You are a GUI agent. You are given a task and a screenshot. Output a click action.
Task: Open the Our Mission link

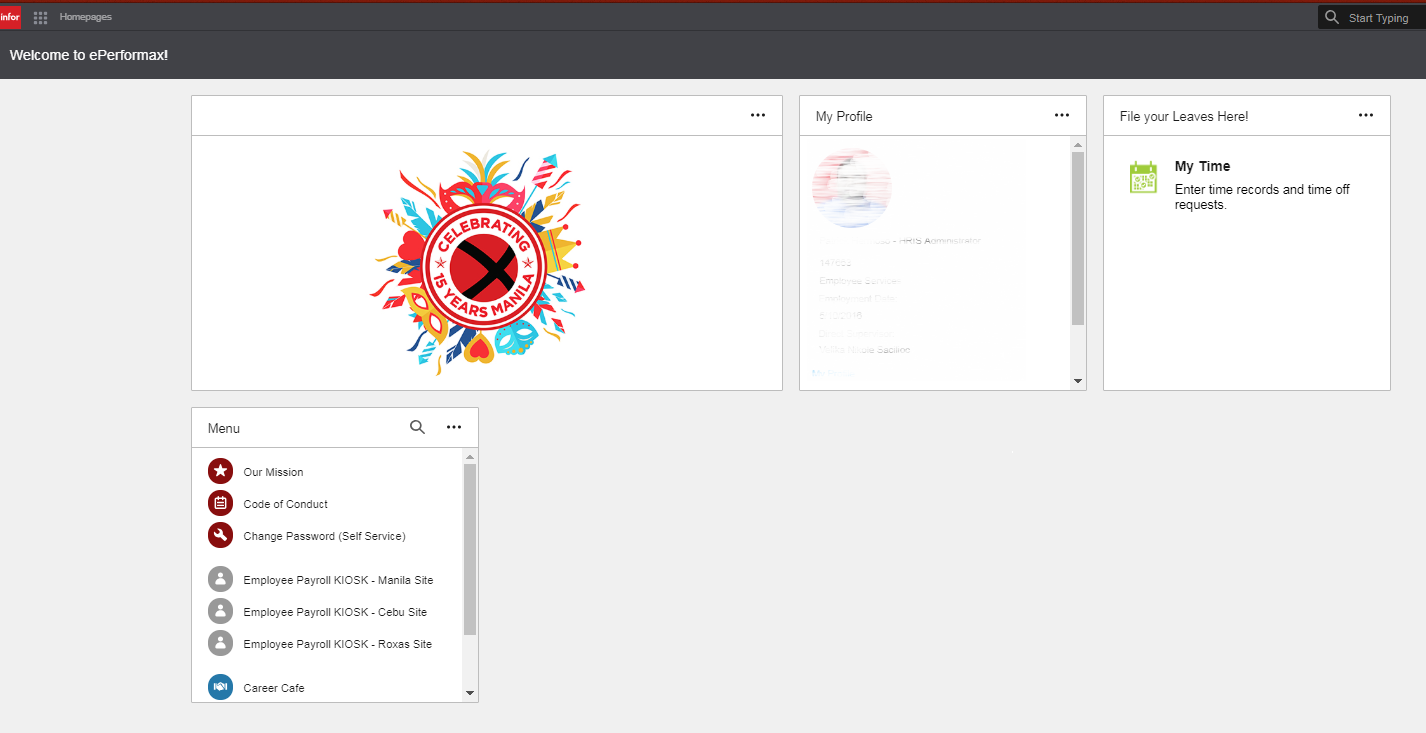coord(273,472)
